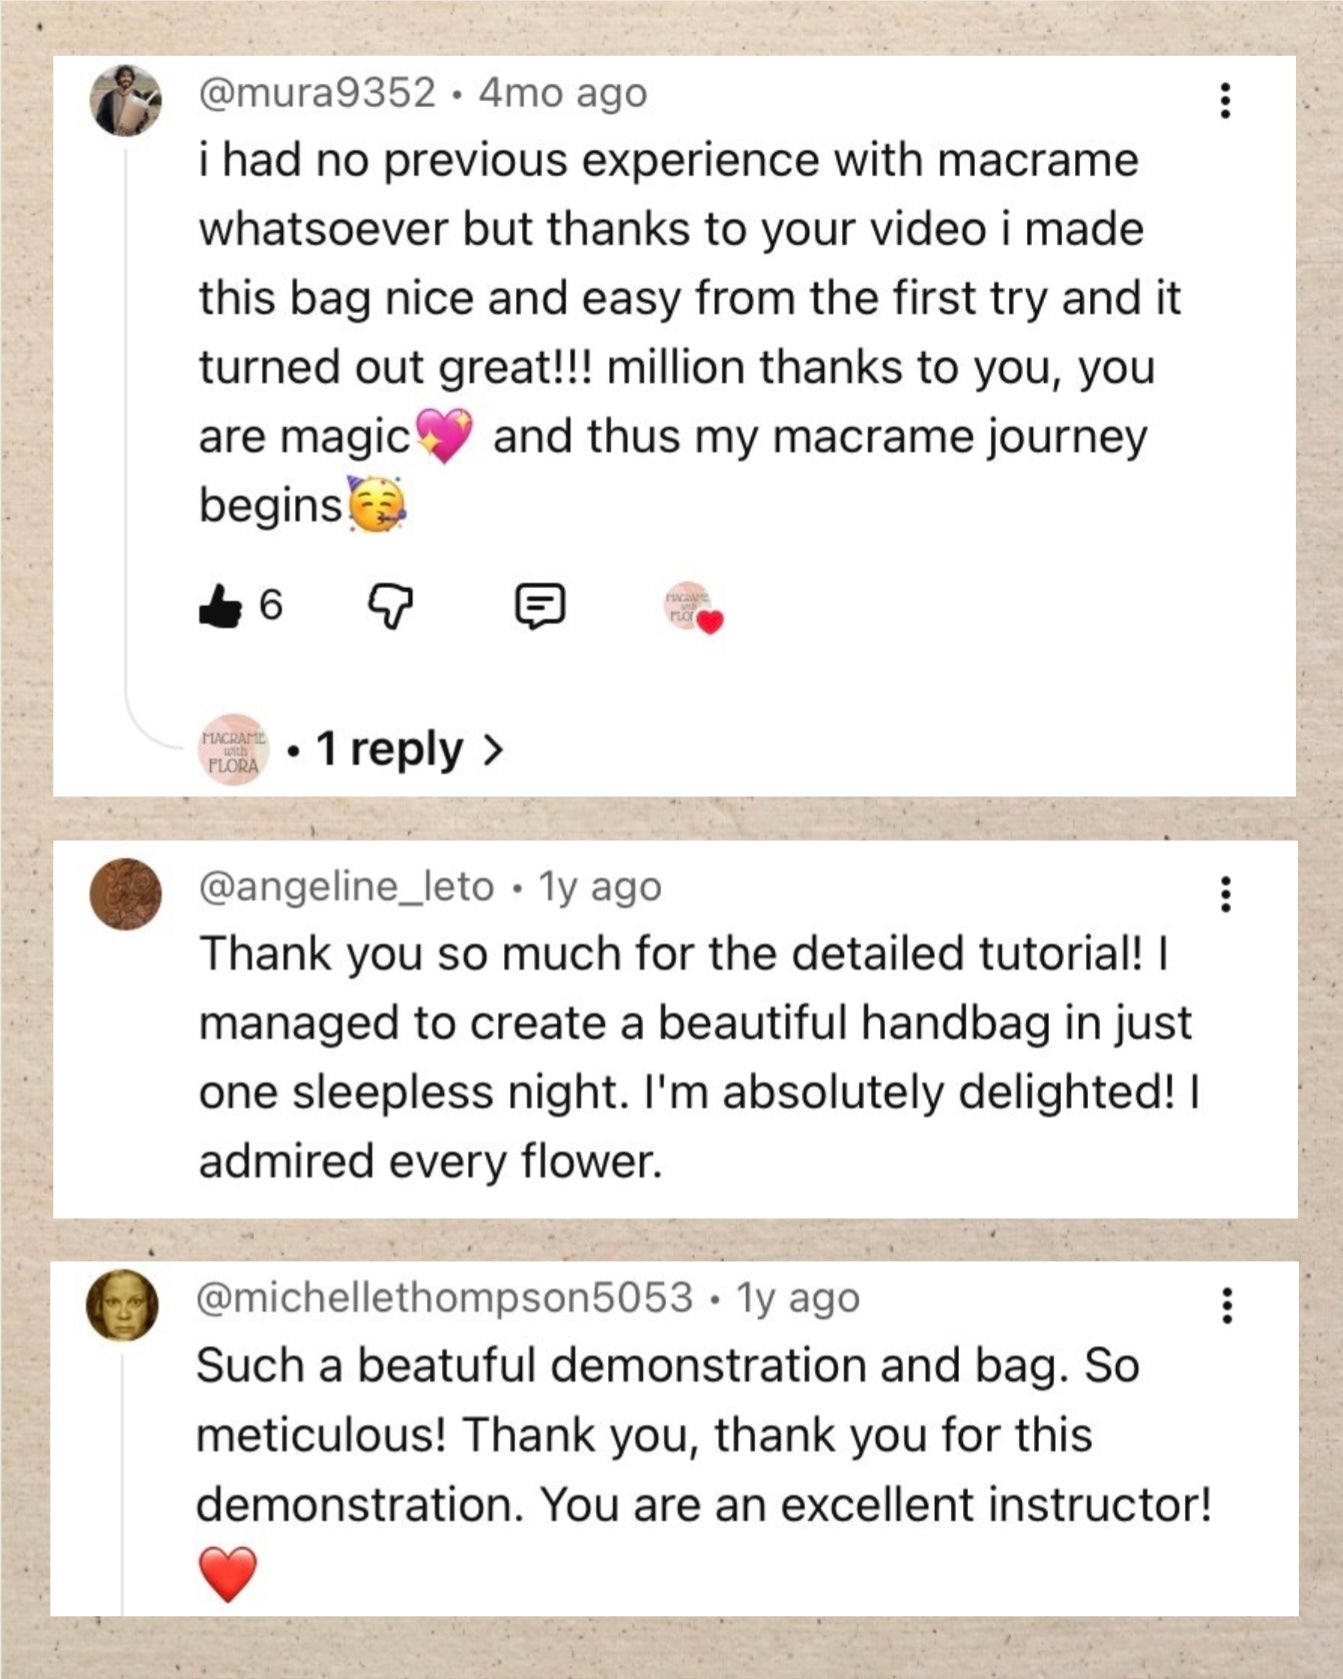Click the like count number 6

pos(270,605)
